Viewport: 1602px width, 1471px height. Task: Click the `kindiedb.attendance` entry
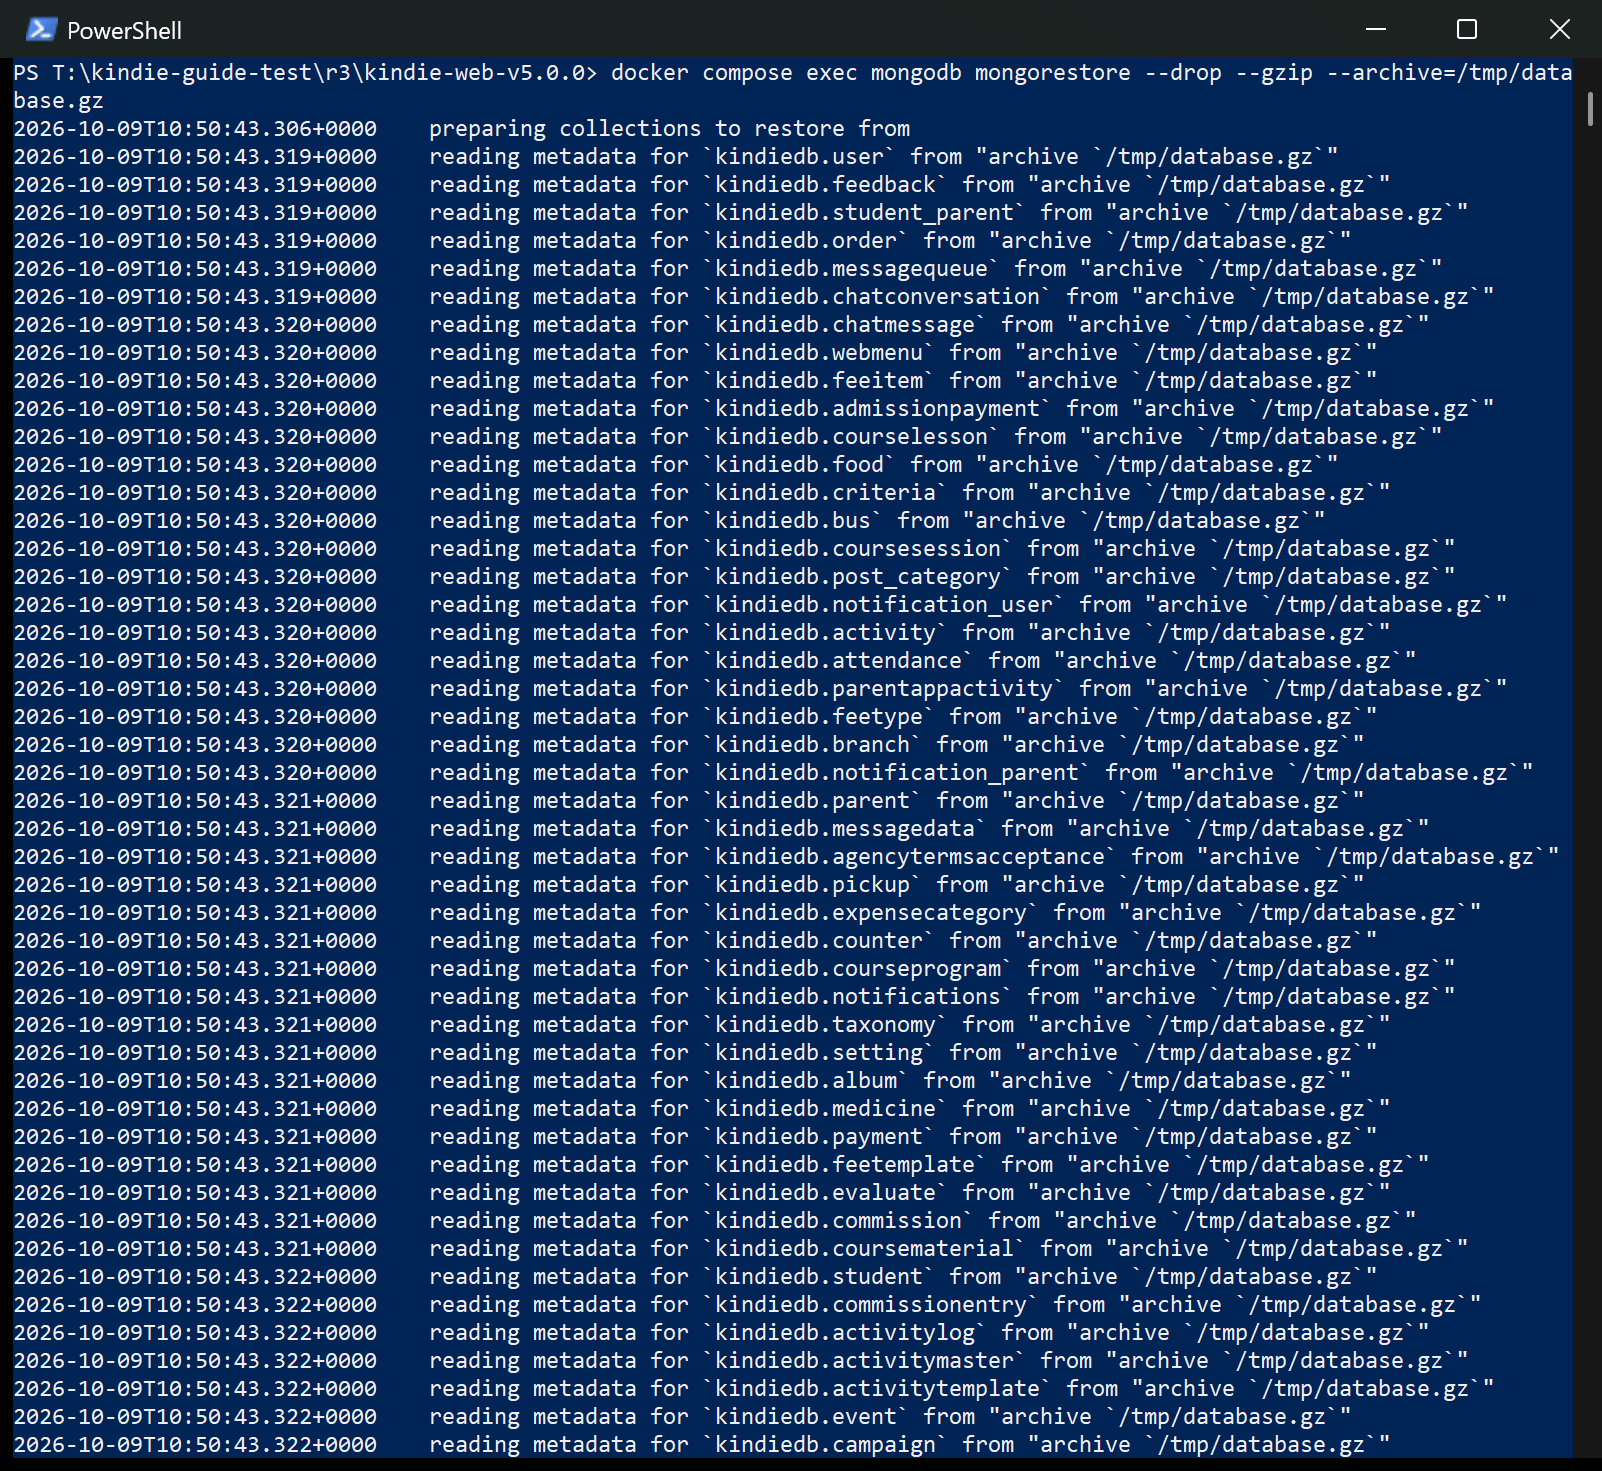click(839, 661)
